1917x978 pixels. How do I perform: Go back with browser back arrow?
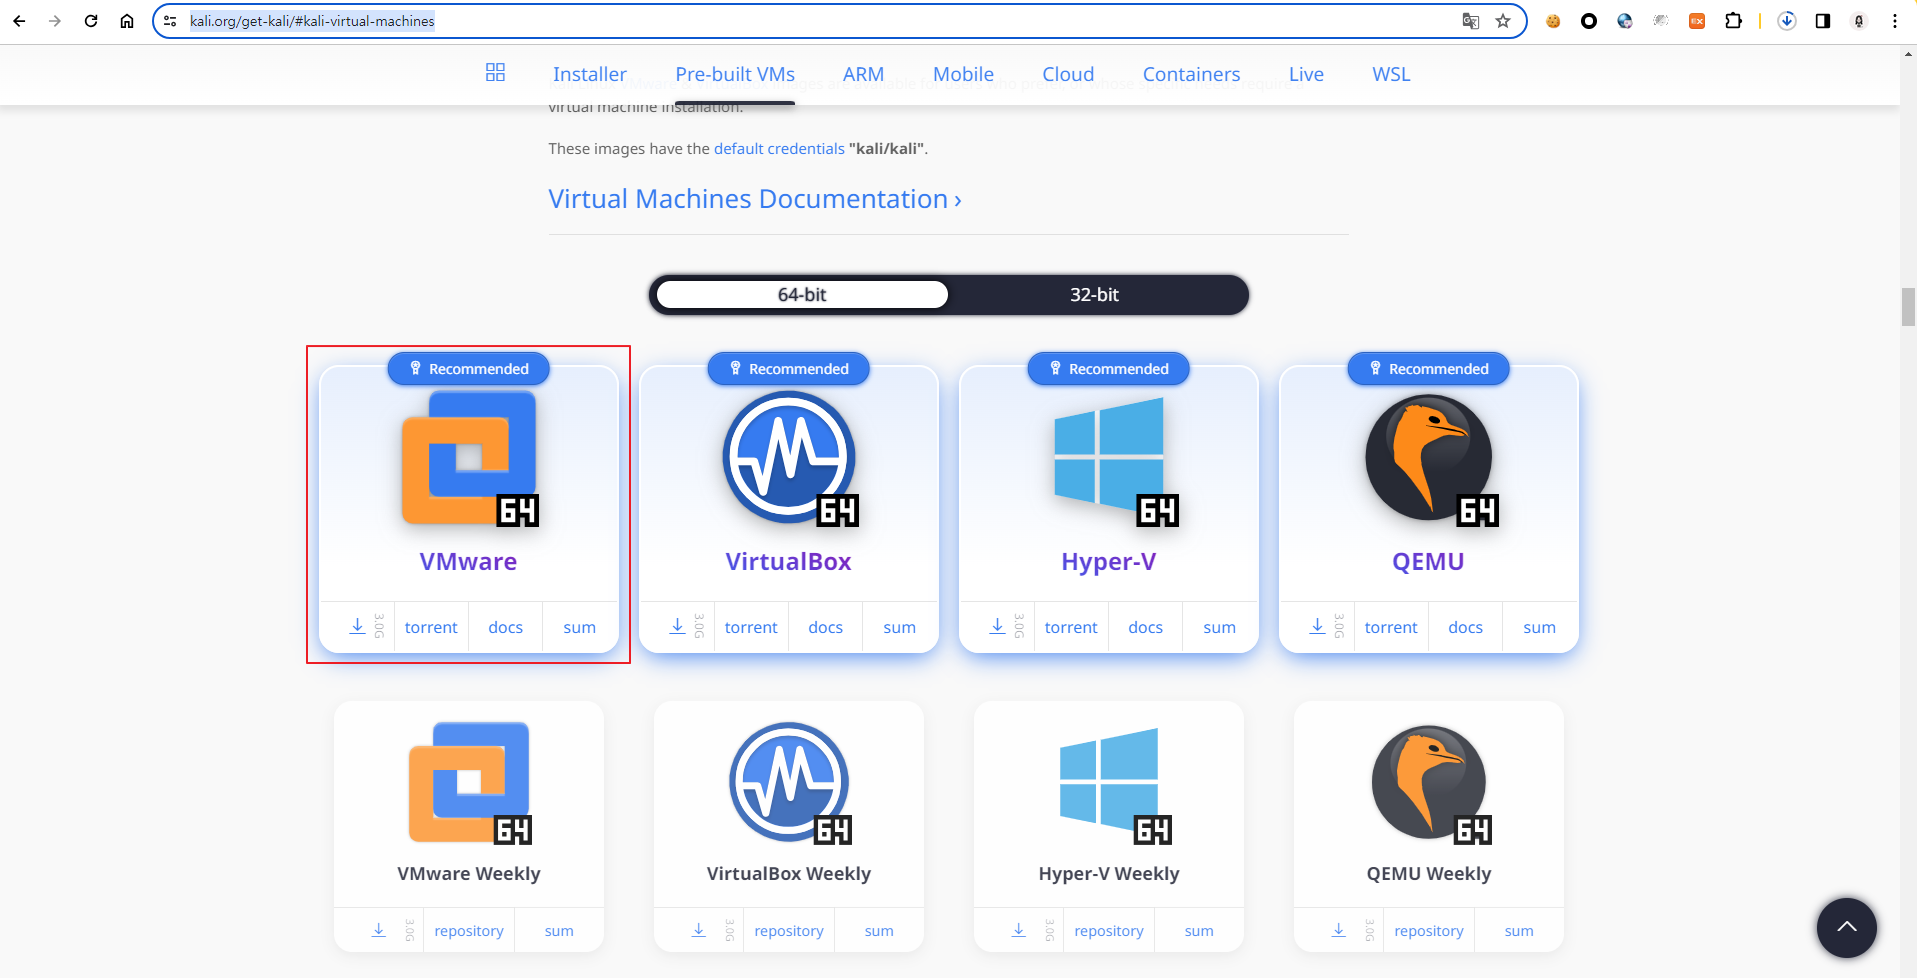tap(19, 21)
